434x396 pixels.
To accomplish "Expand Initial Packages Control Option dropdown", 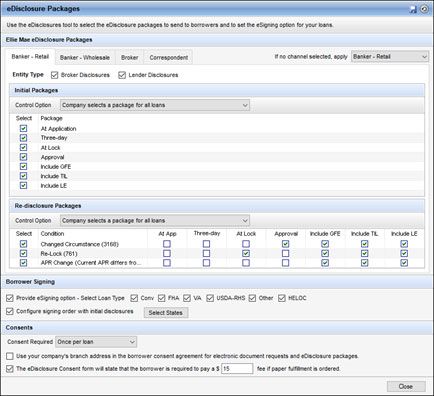I will coord(155,105).
